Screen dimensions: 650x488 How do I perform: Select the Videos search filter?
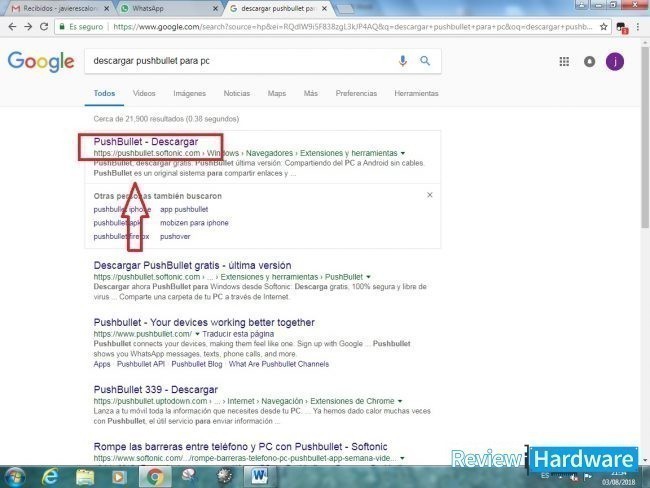(144, 93)
